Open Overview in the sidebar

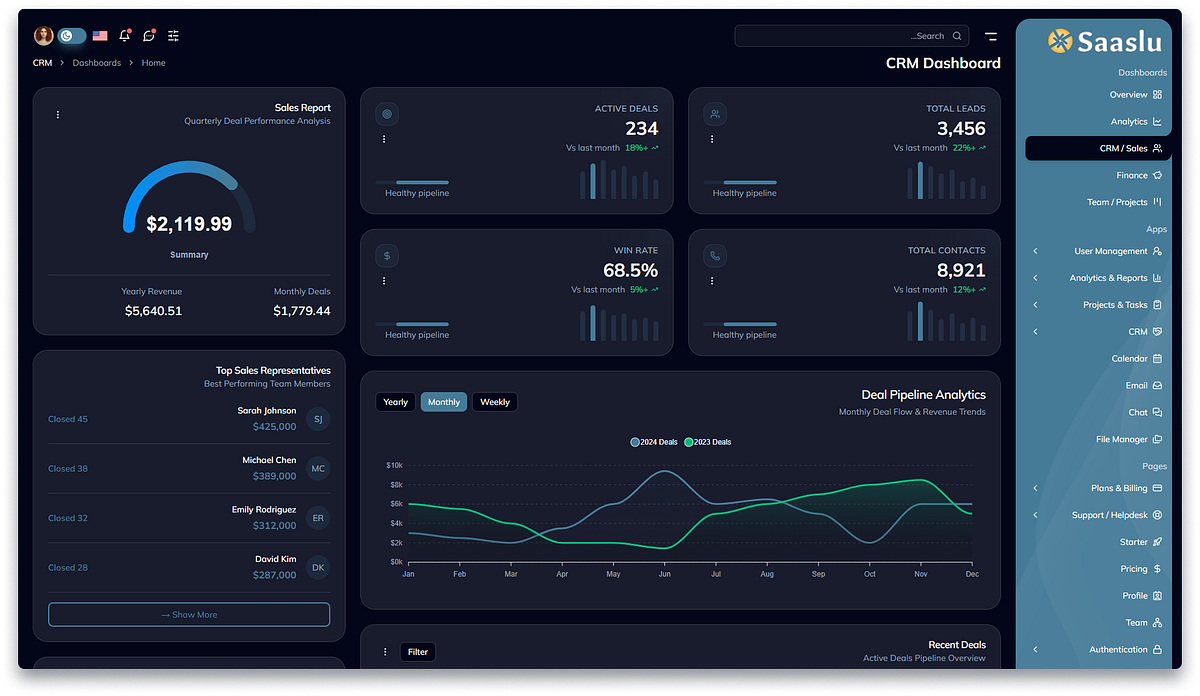coord(1136,95)
